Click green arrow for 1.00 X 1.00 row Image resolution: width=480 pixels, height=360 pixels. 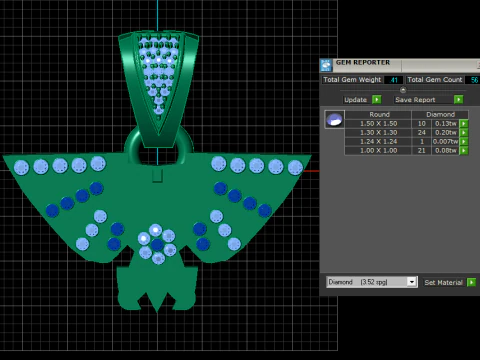pos(464,151)
